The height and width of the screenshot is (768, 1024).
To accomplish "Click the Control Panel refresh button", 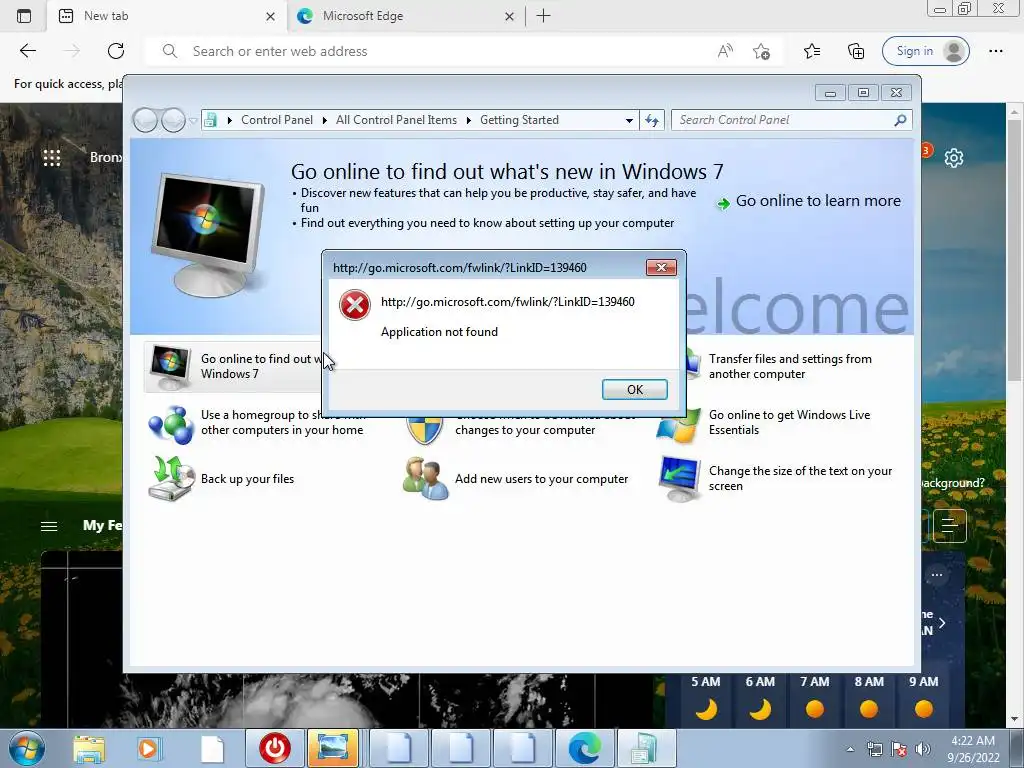I will [x=652, y=120].
